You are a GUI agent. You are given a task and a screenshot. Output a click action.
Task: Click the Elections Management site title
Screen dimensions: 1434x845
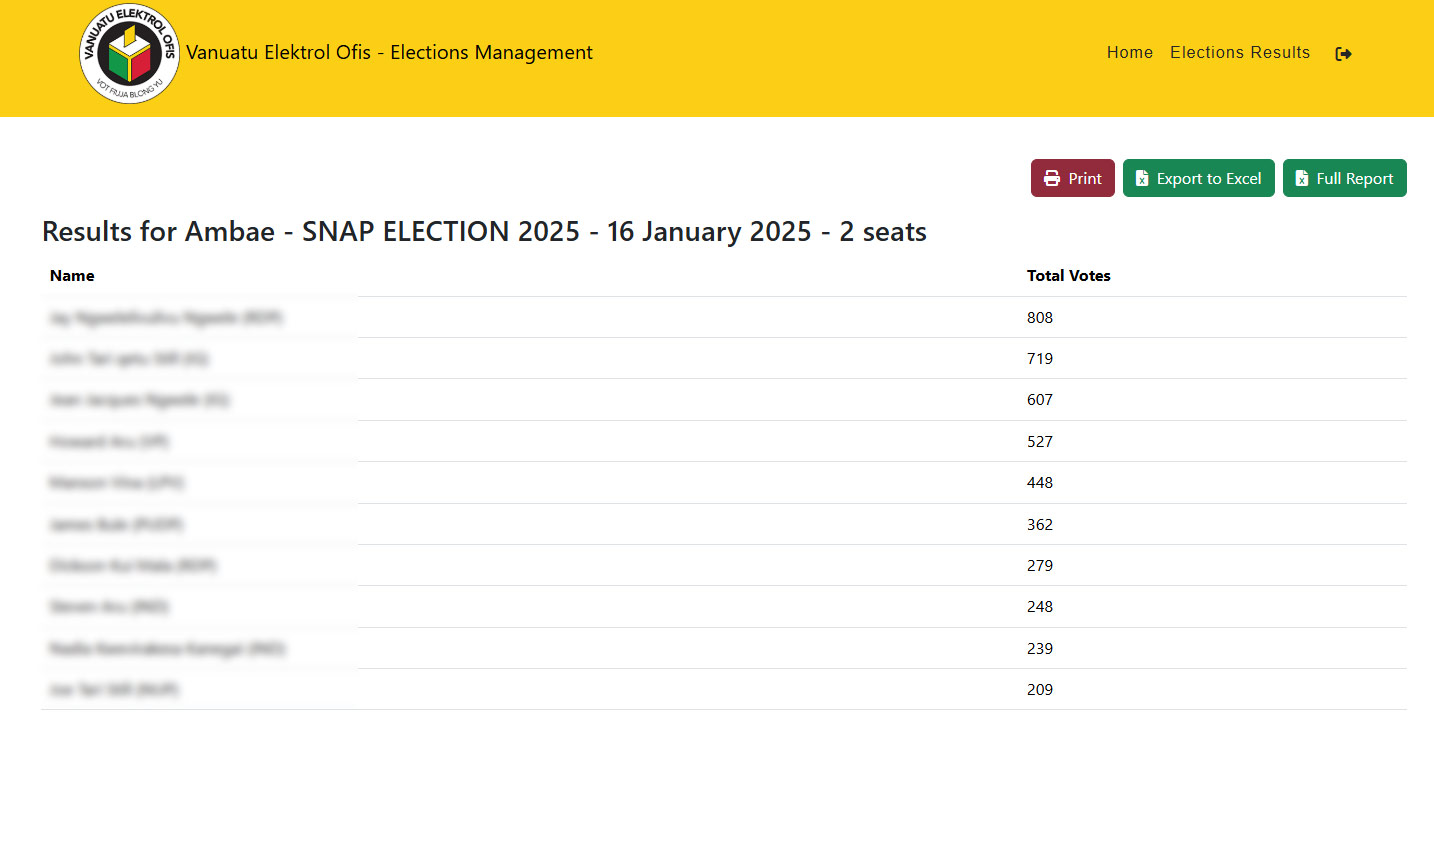tap(389, 53)
